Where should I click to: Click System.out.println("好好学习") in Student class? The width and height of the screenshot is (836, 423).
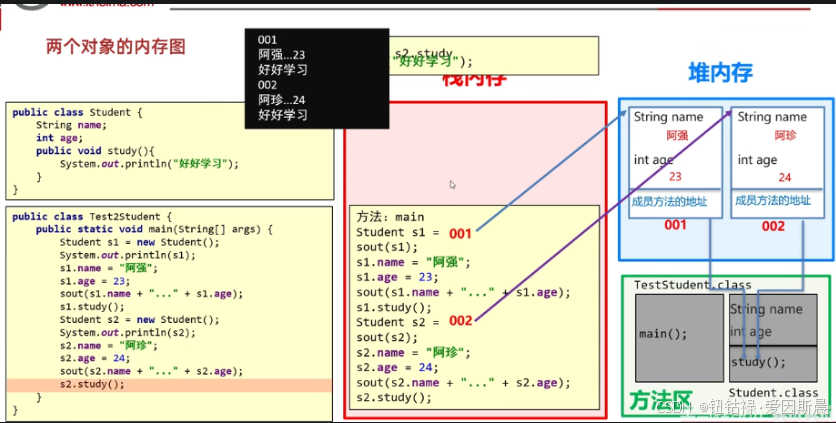pyautogui.click(x=149, y=164)
